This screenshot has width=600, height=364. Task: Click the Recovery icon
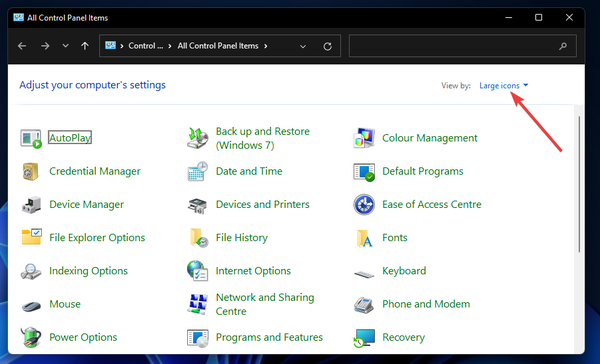(x=364, y=338)
